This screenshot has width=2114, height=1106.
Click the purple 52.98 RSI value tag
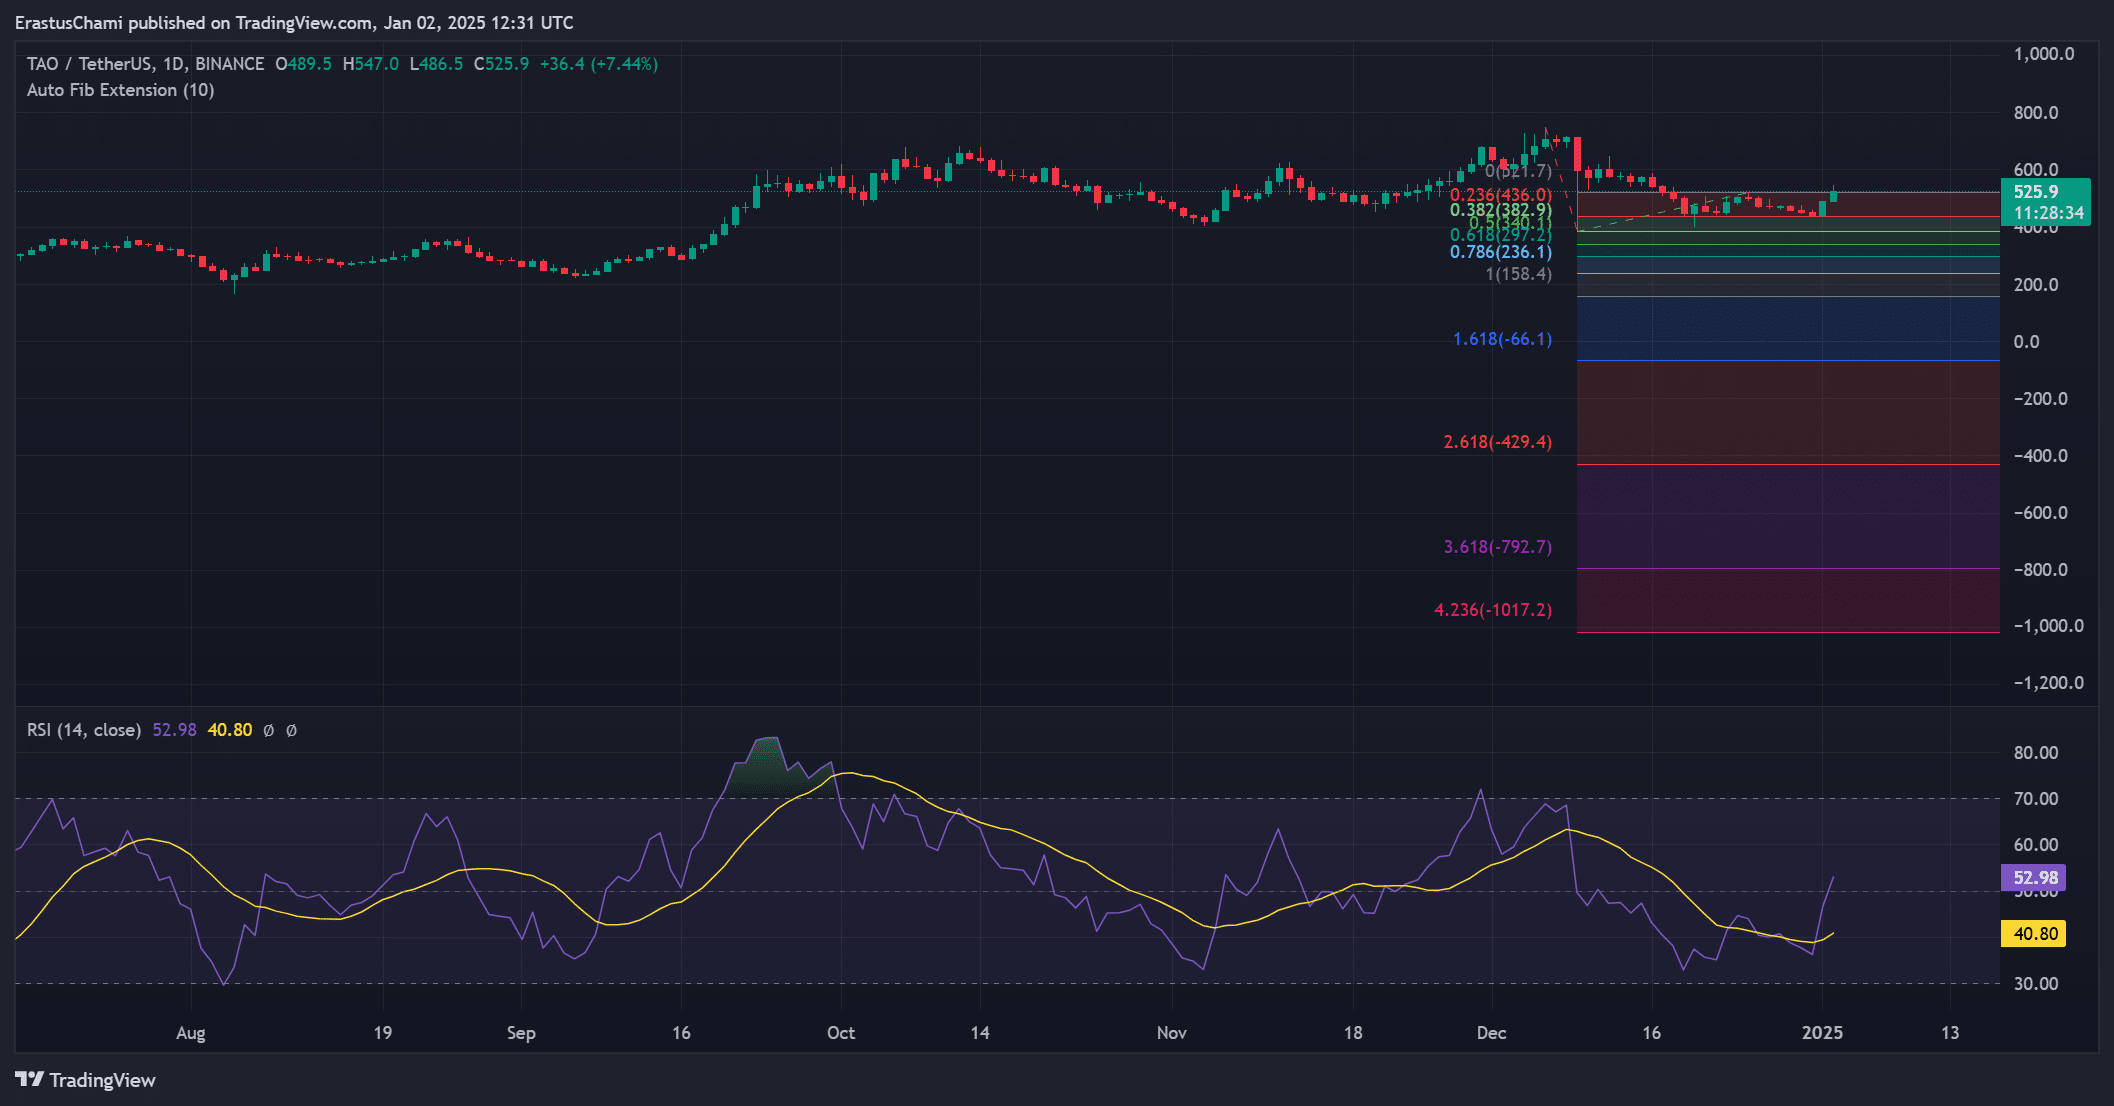click(2033, 878)
